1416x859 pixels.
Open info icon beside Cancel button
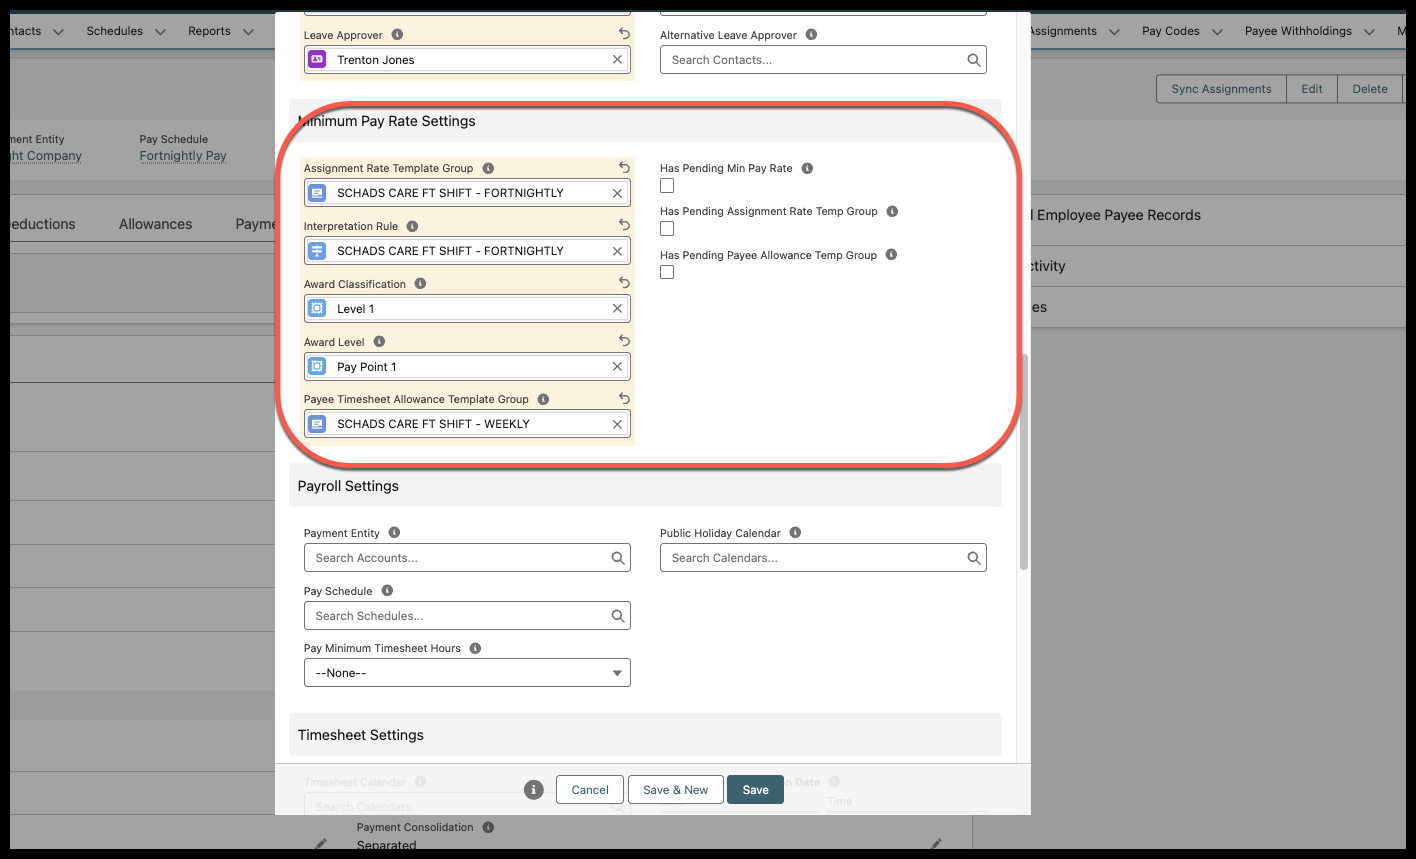click(x=534, y=790)
